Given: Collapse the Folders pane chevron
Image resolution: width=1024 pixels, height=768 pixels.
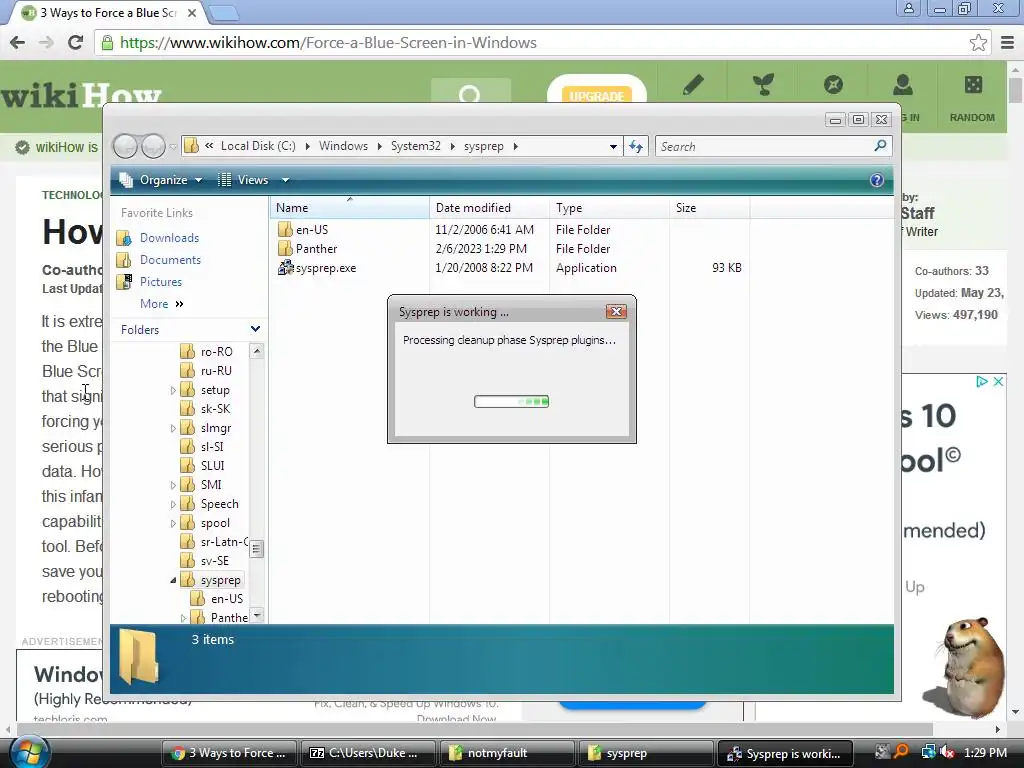Looking at the screenshot, I should click(255, 329).
